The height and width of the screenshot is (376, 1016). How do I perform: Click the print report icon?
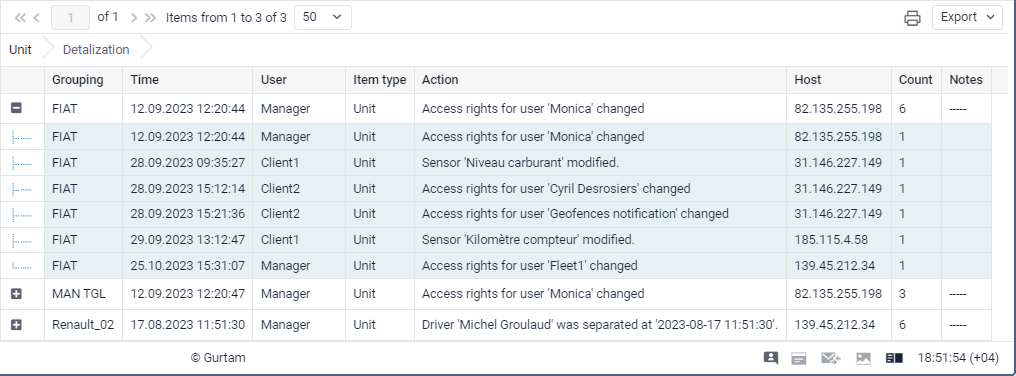(912, 18)
